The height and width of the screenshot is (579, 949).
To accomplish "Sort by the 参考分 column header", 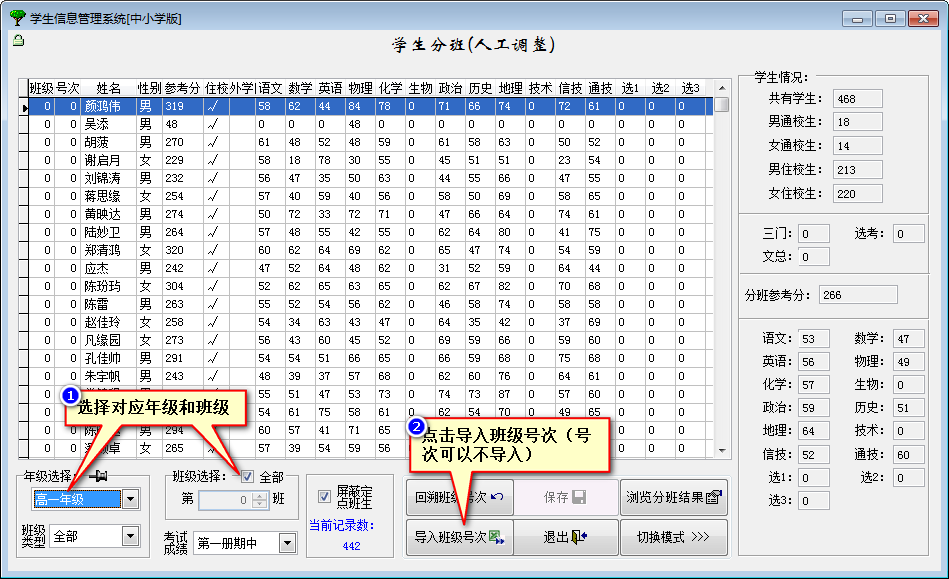I will tap(182, 88).
